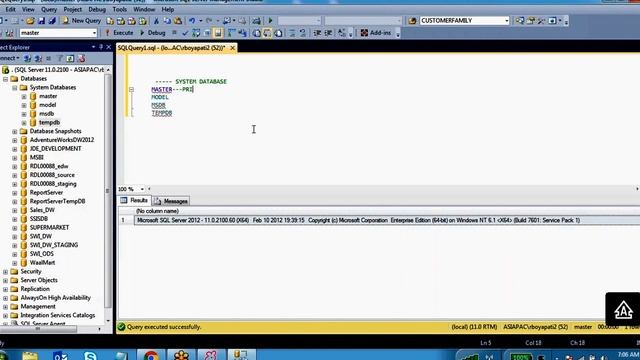Collapse the MASTER code block in editor
Screen dimensions: 640x360
(x=131, y=89)
